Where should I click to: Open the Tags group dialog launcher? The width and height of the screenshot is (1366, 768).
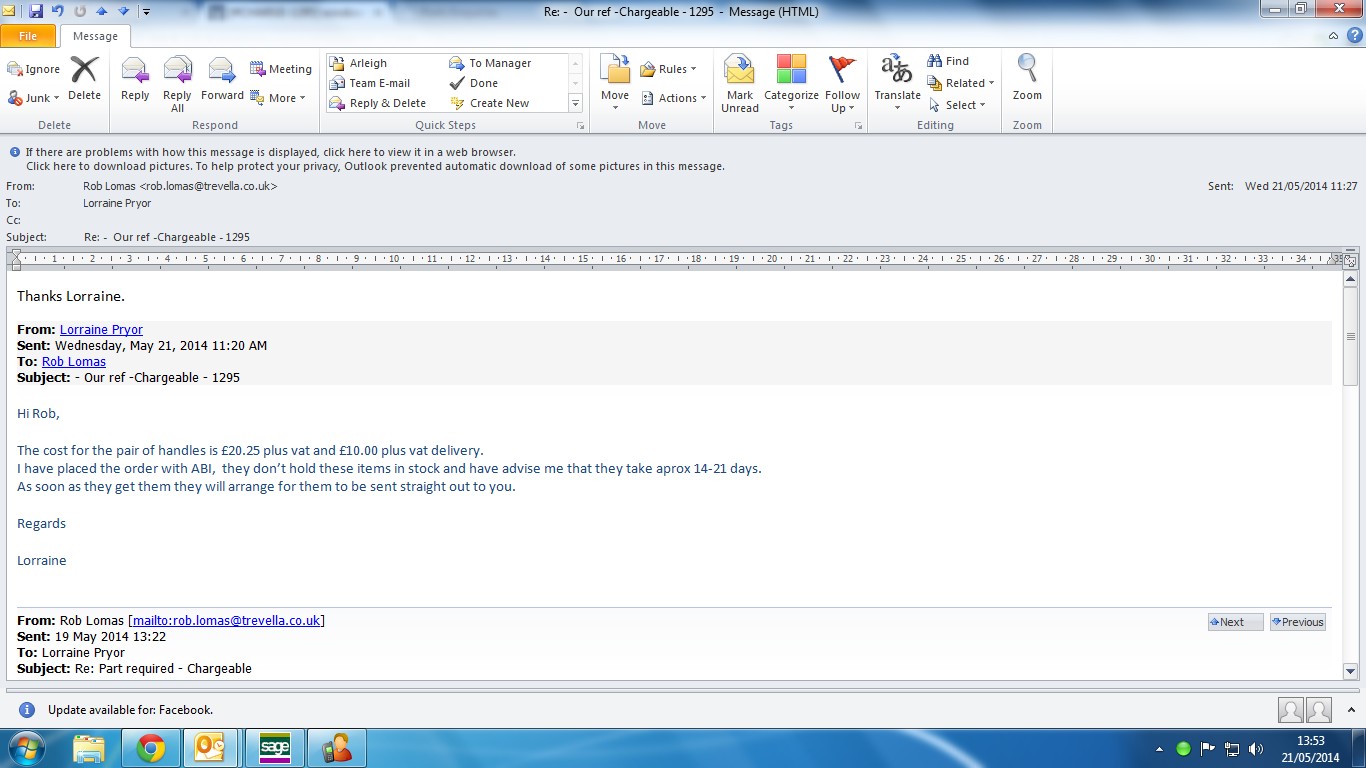coord(858,126)
